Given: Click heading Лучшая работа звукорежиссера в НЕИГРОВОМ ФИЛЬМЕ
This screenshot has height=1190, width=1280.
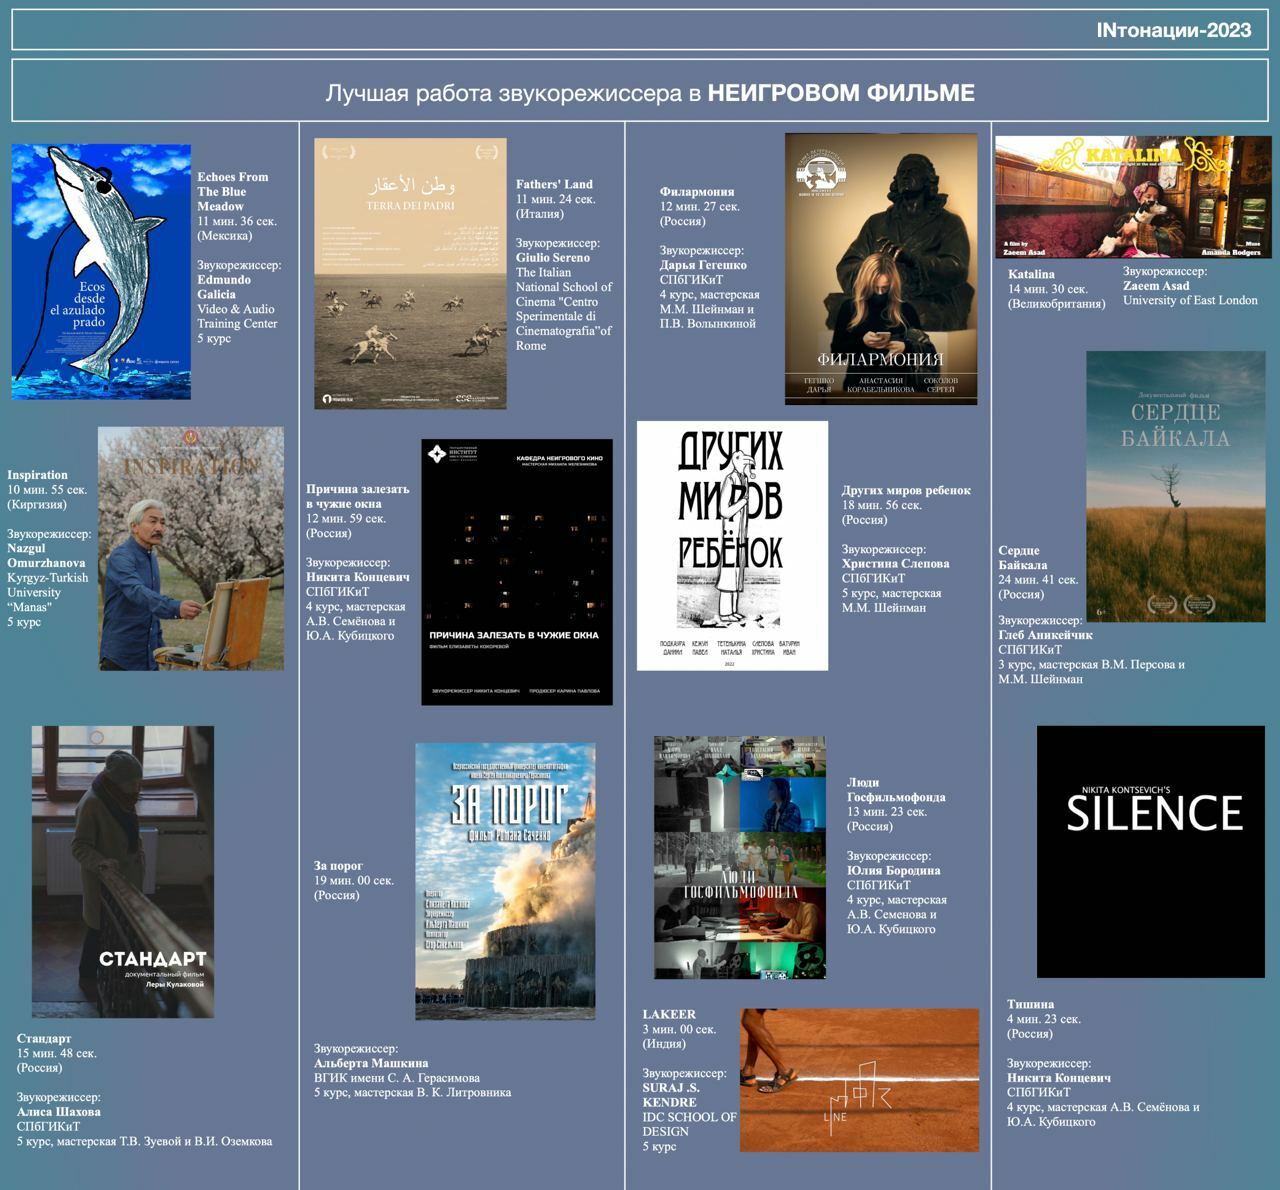Looking at the screenshot, I should pyautogui.click(x=650, y=93).
